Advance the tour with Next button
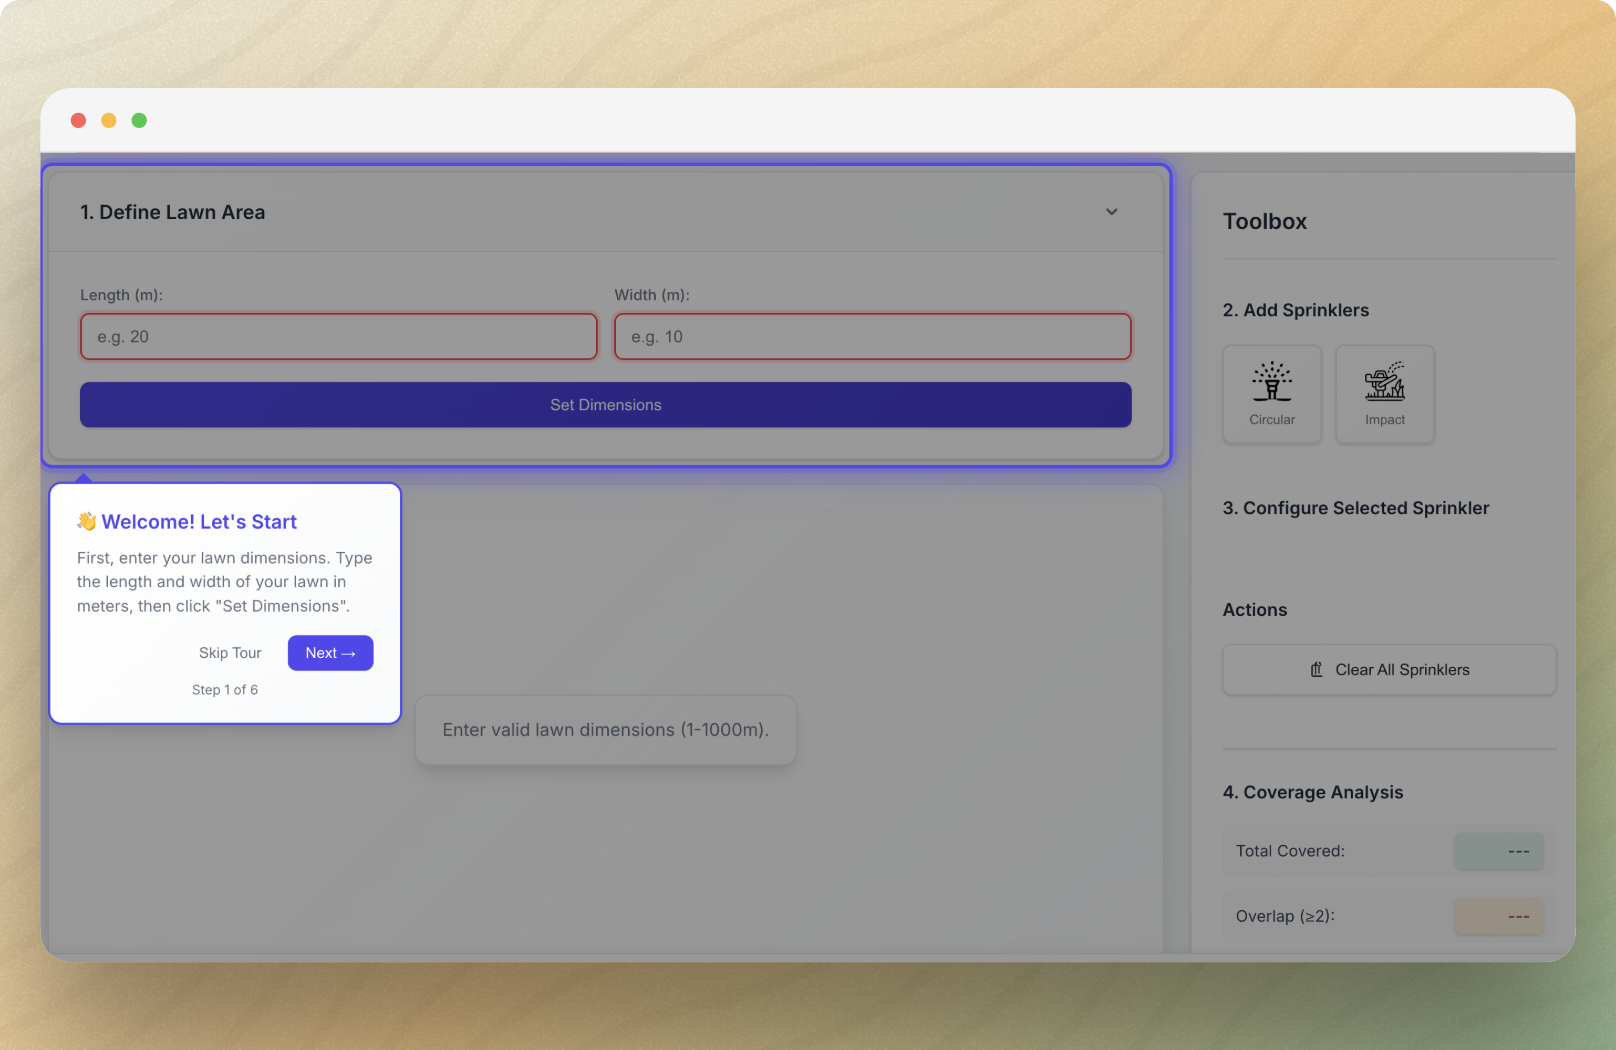Image resolution: width=1616 pixels, height=1050 pixels. click(x=330, y=653)
